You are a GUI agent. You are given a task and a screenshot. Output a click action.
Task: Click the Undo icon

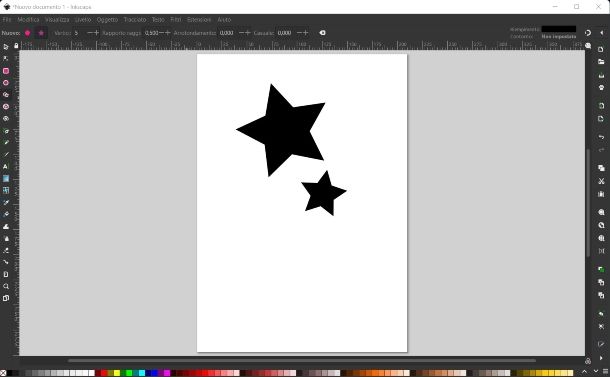click(601, 137)
